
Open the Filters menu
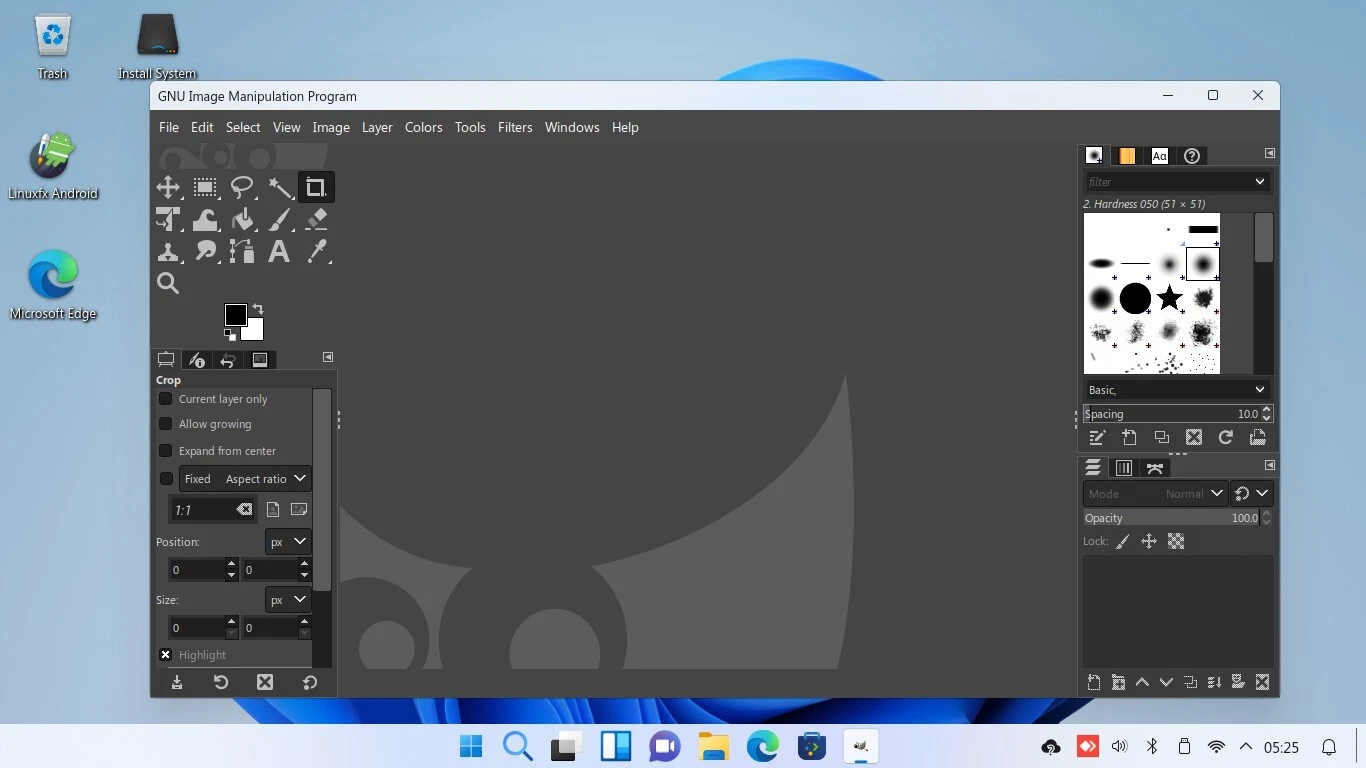point(515,127)
